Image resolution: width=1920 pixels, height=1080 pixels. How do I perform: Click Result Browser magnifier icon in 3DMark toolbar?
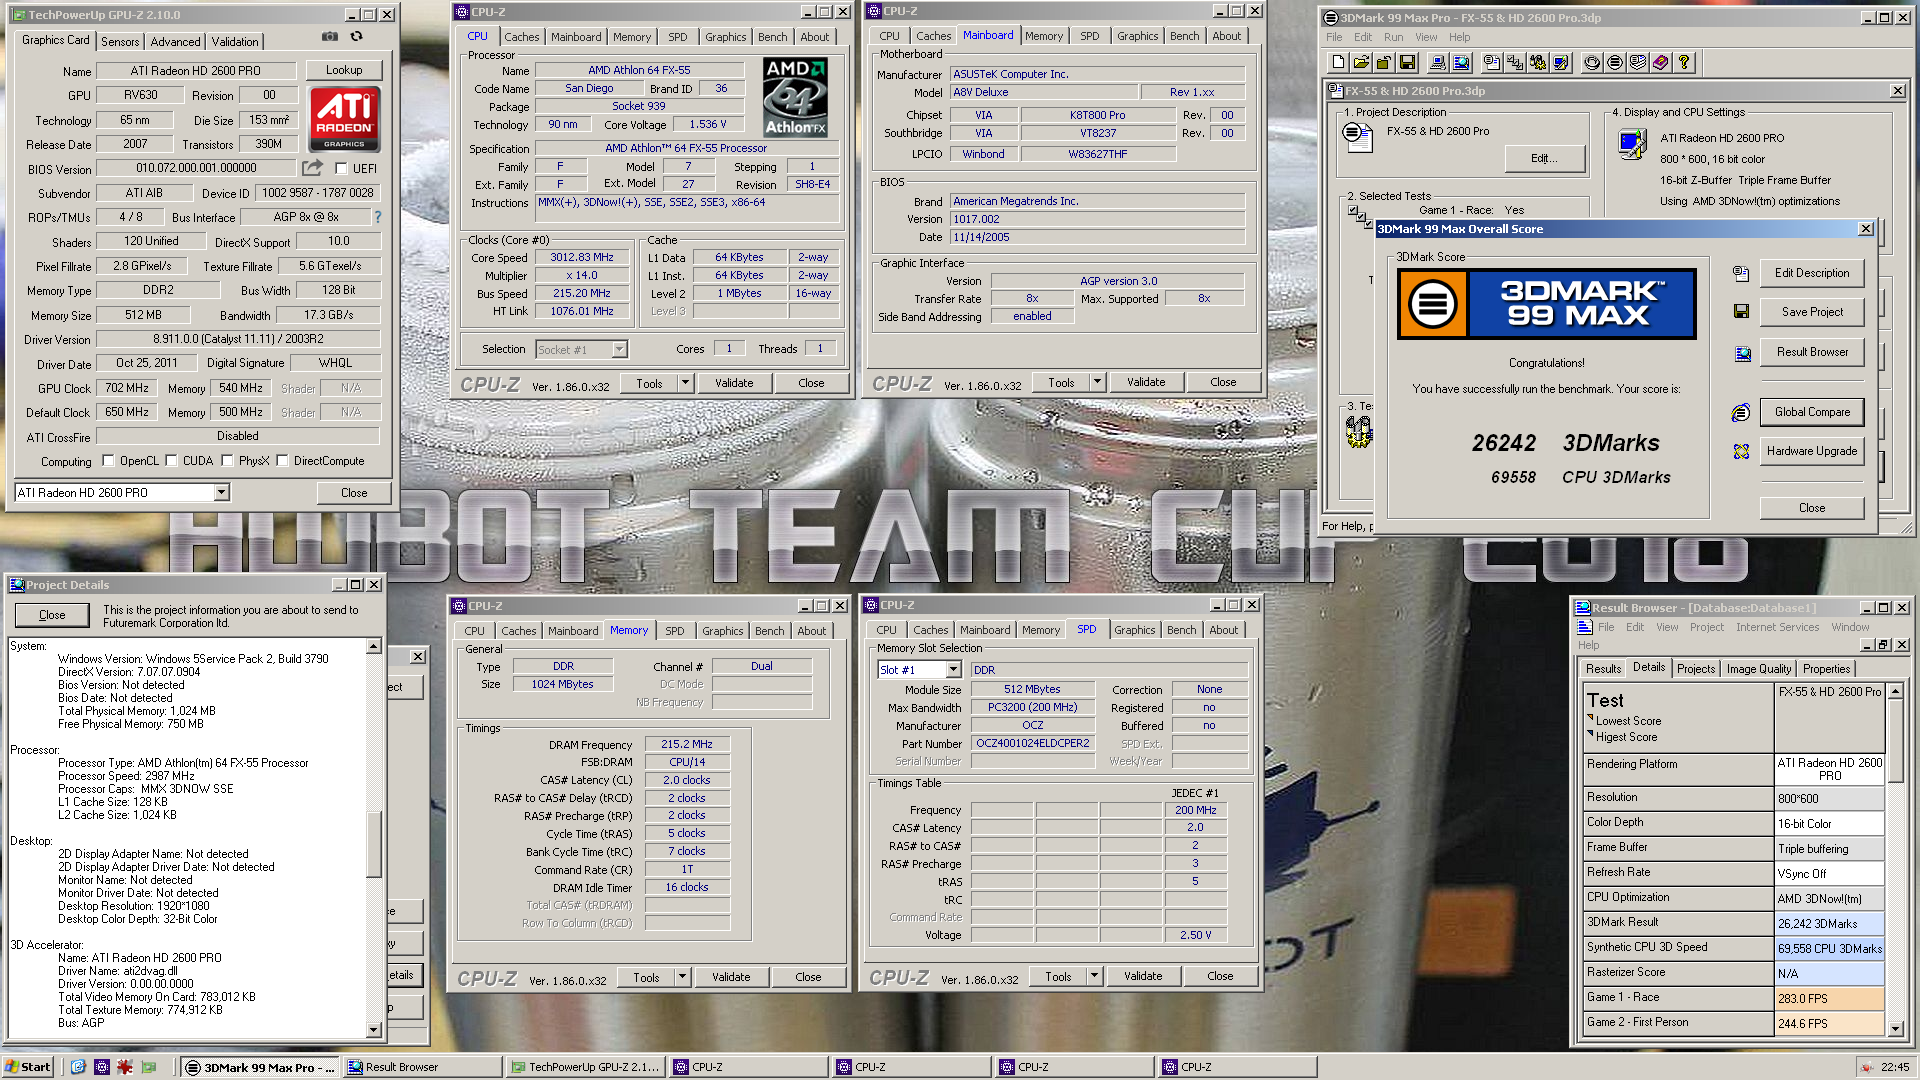(1461, 63)
